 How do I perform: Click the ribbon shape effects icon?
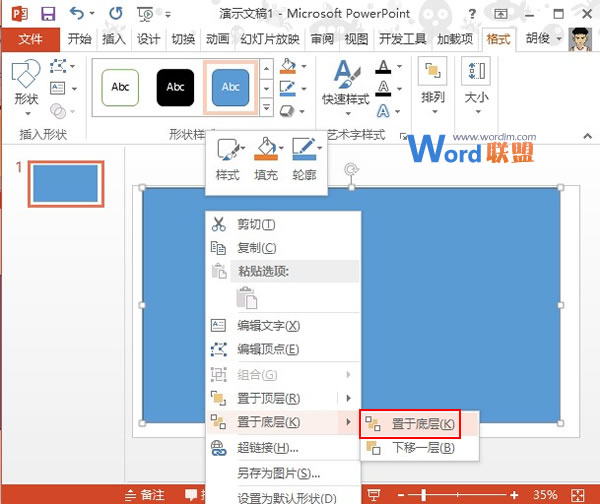click(287, 111)
